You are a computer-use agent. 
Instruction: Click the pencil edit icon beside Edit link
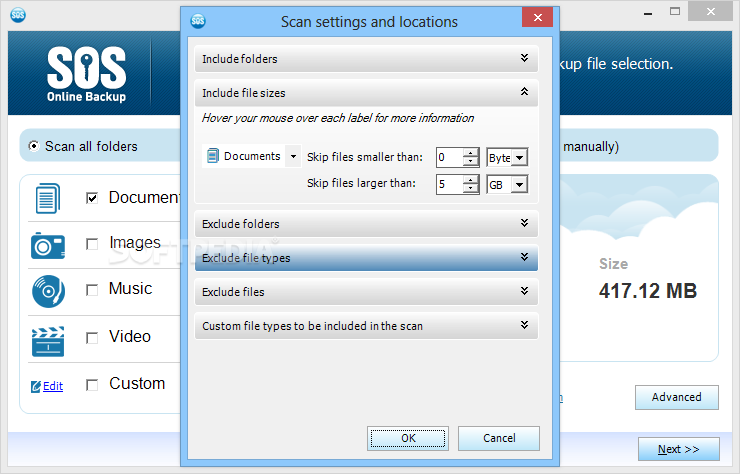(36, 387)
